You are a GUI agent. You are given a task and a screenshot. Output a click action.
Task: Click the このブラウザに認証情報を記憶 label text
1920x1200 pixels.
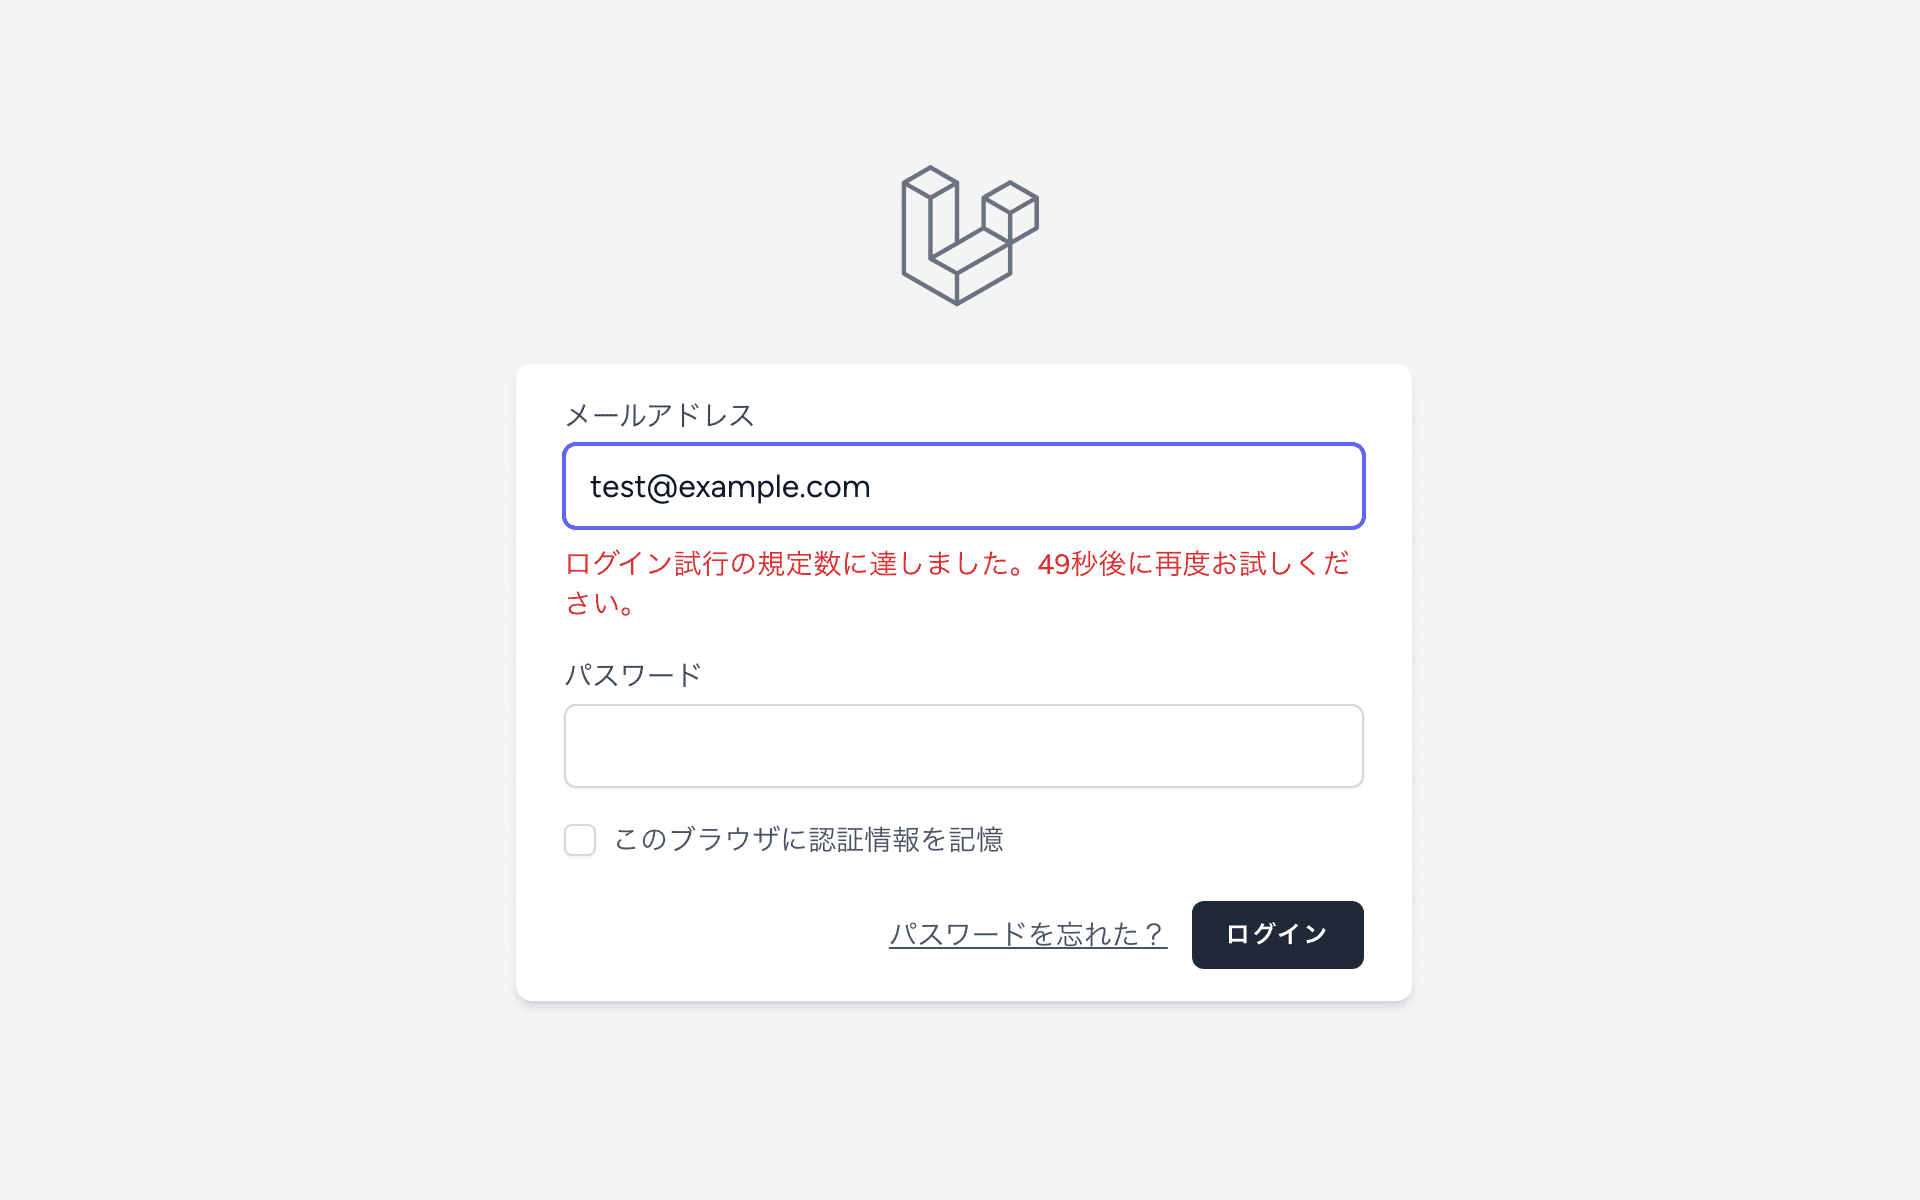point(808,840)
